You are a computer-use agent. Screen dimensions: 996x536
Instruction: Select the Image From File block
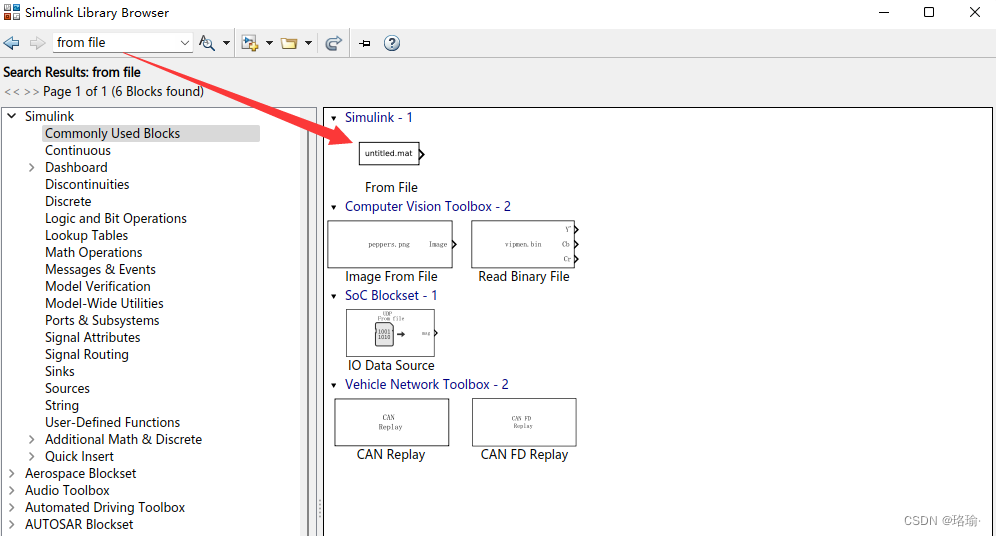(x=392, y=245)
